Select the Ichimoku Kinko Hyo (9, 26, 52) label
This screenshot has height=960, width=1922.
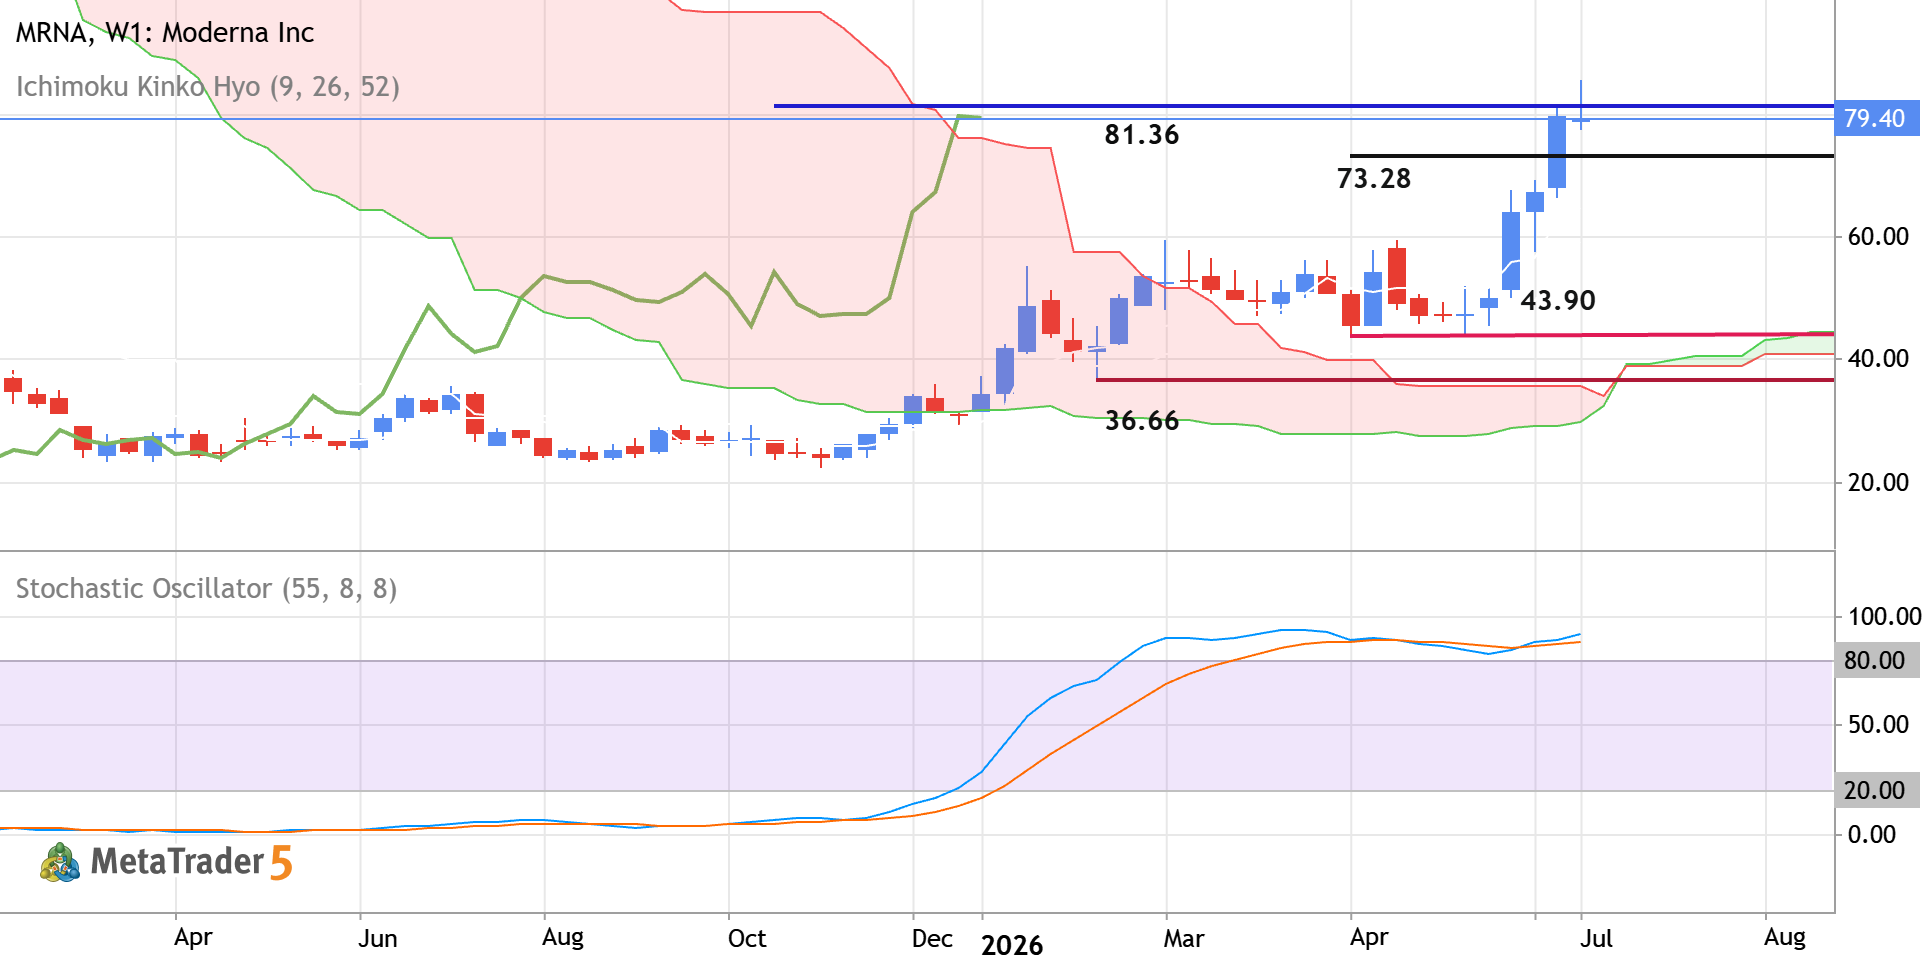point(208,87)
